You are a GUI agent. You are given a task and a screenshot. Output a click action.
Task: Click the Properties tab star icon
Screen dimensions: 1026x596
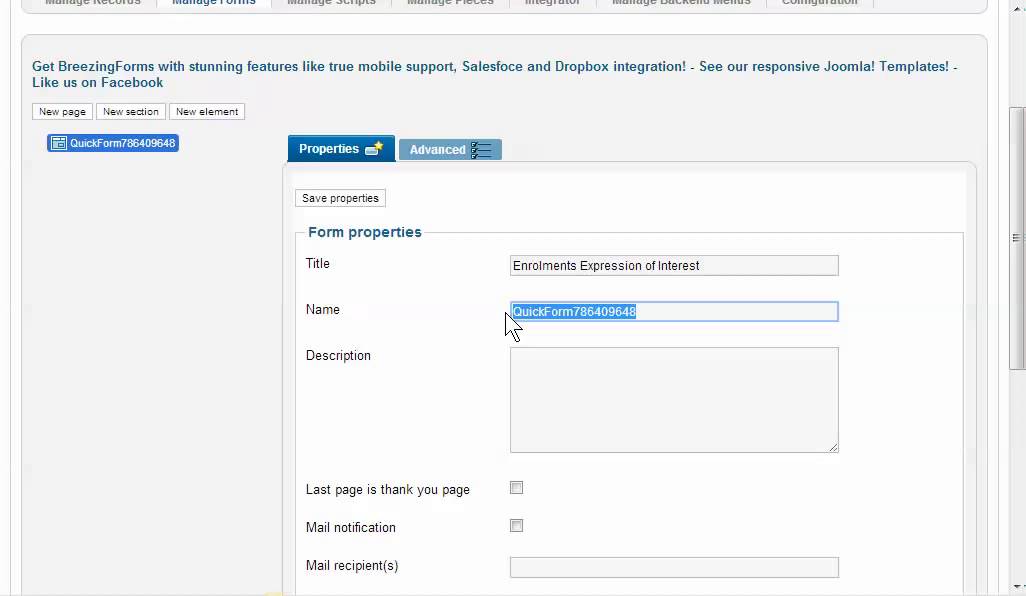373,149
